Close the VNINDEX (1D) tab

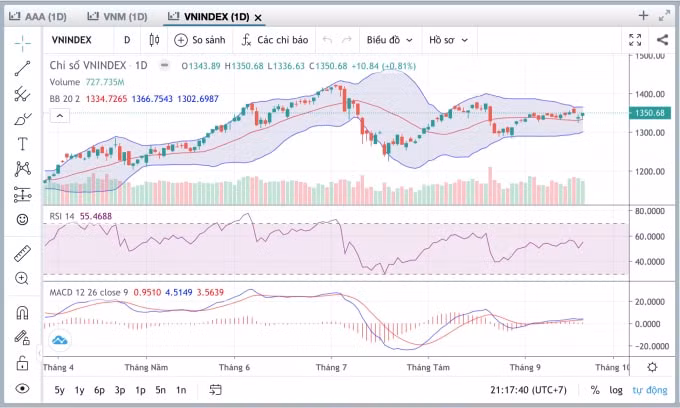(258, 18)
